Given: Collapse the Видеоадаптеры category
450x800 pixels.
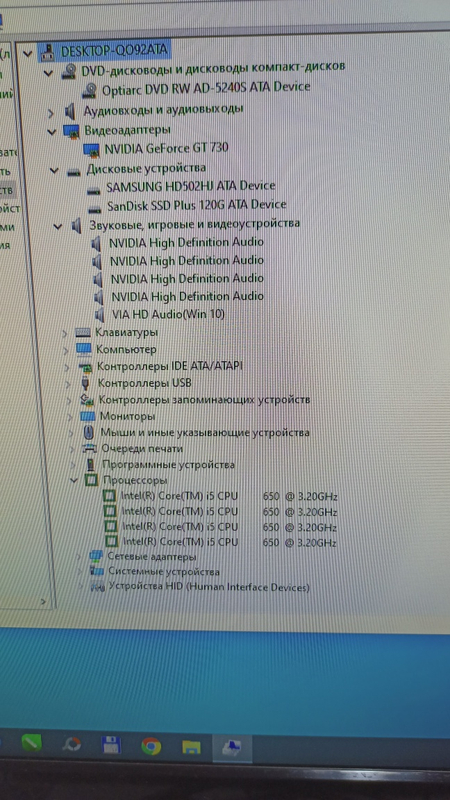Looking at the screenshot, I should coord(52,132).
